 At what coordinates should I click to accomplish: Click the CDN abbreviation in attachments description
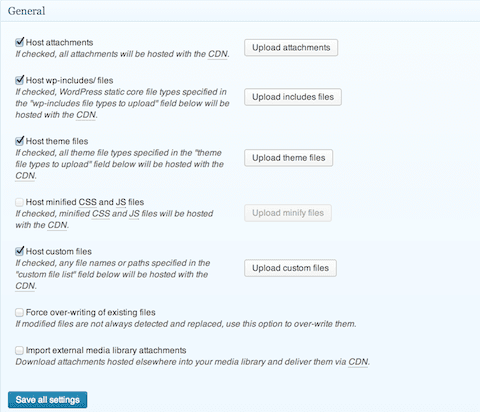(x=218, y=54)
